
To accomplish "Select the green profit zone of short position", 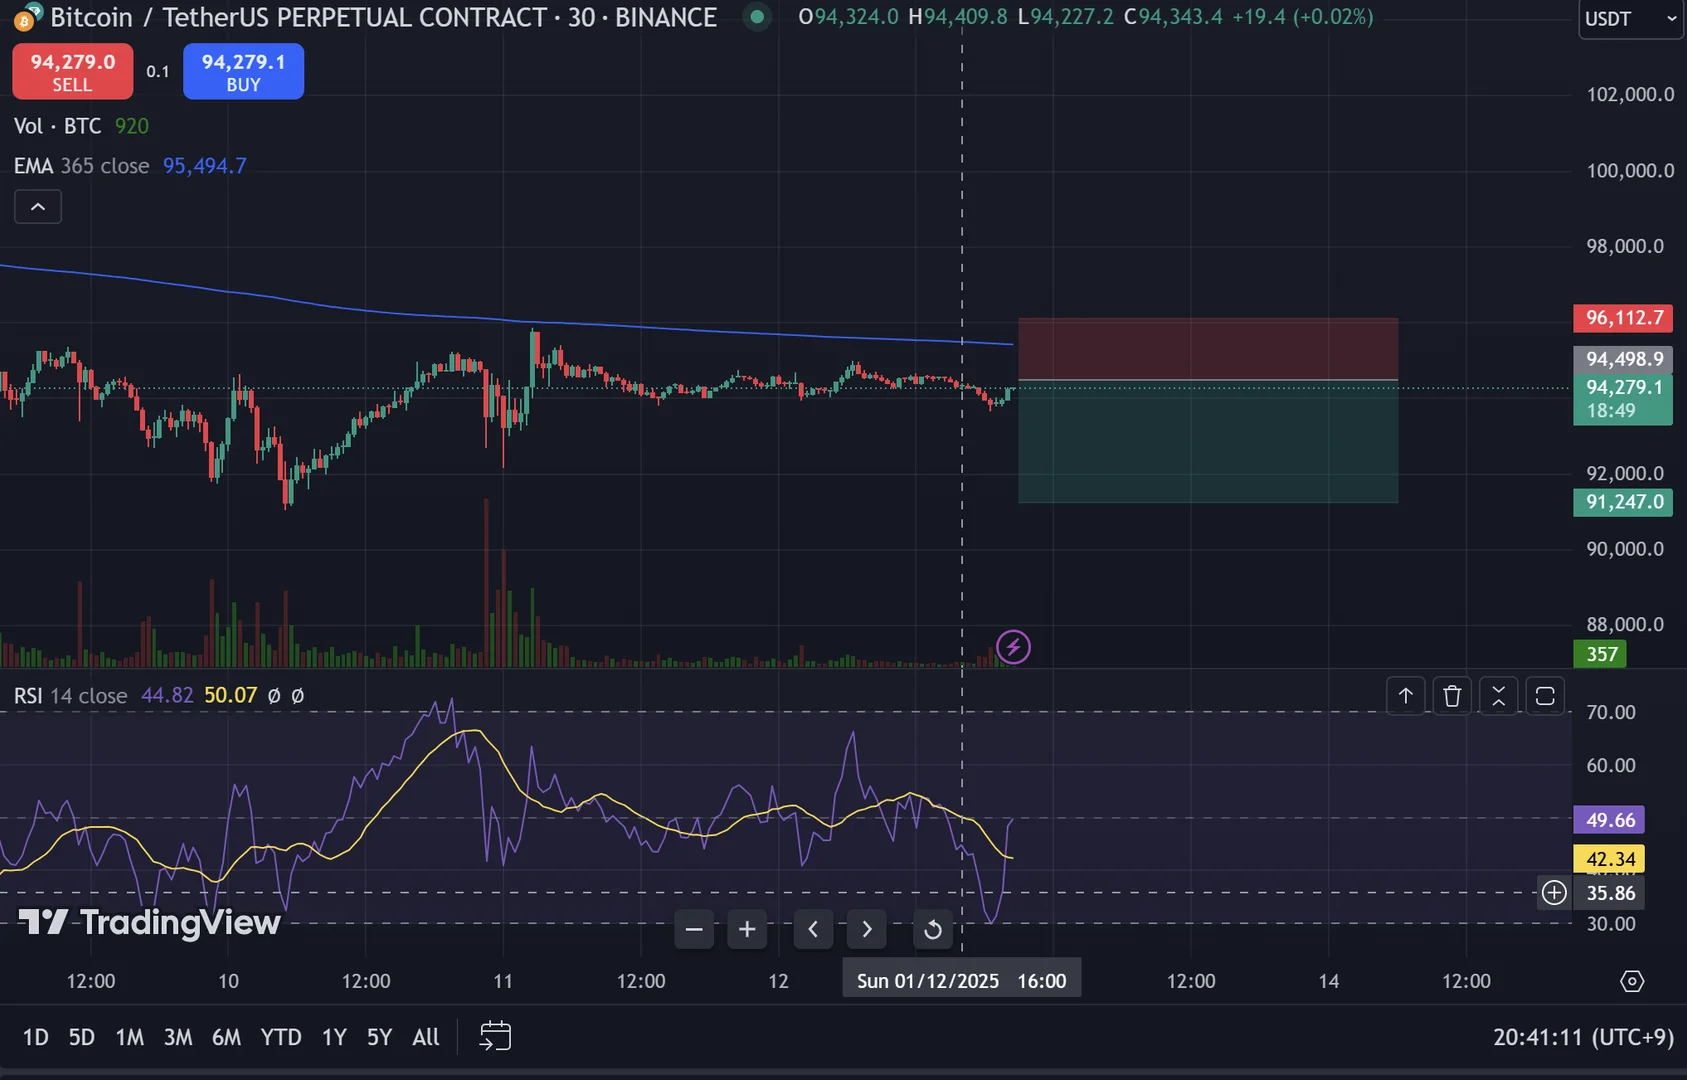I will (x=1208, y=441).
